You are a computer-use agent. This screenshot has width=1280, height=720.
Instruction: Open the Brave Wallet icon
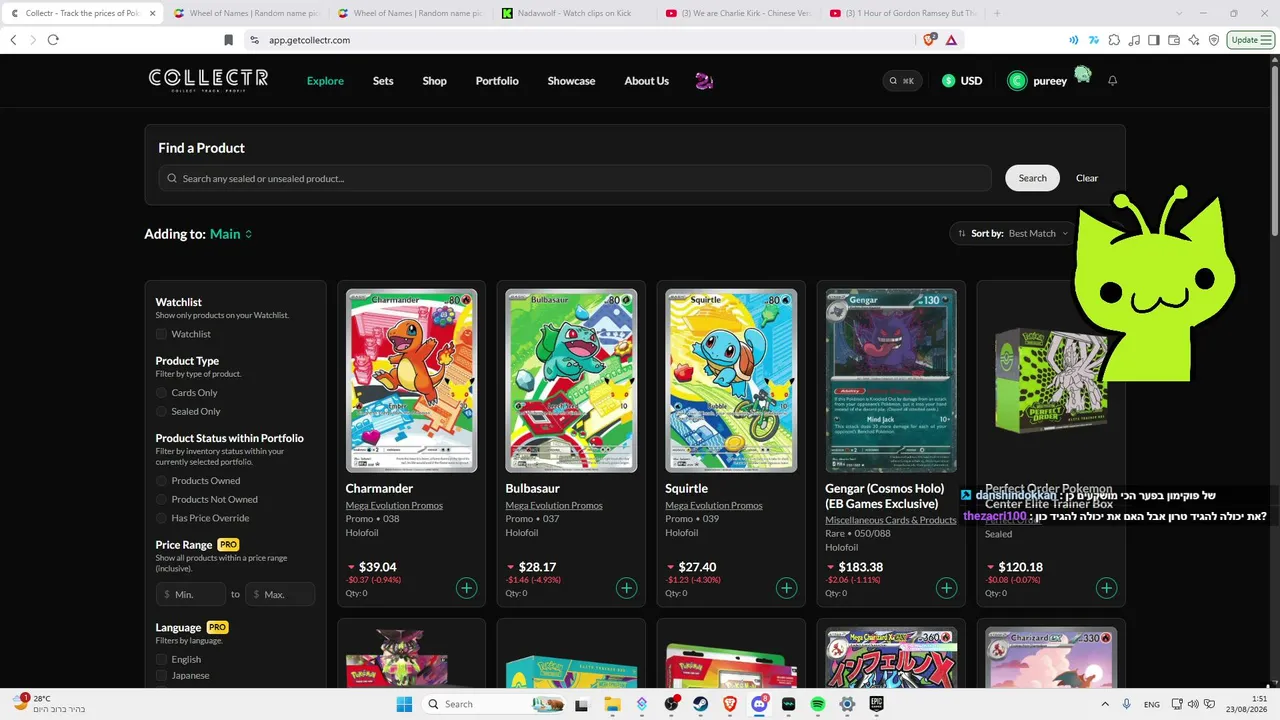tap(1174, 40)
